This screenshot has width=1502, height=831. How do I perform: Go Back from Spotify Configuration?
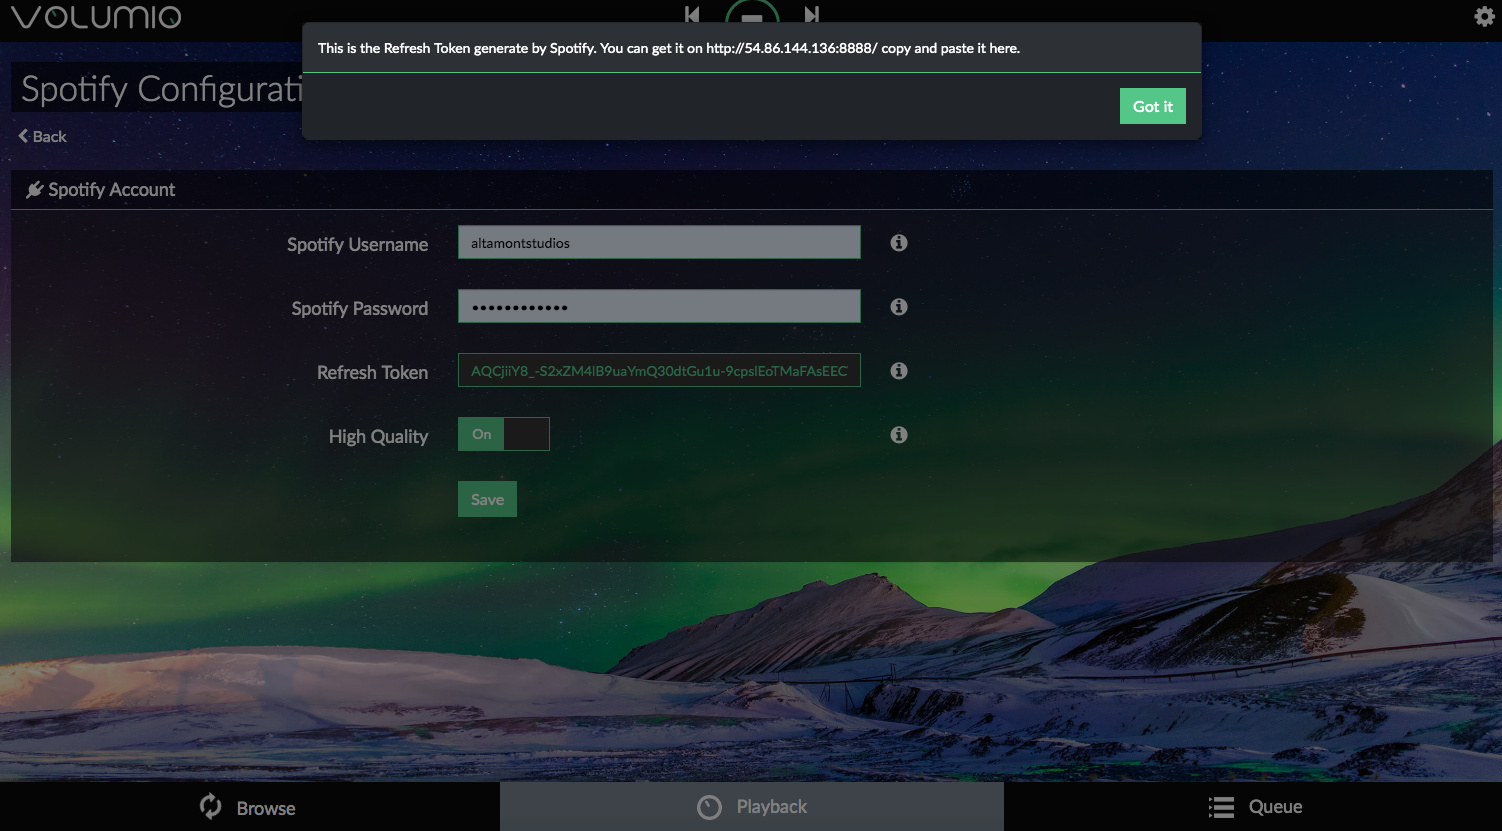point(42,136)
